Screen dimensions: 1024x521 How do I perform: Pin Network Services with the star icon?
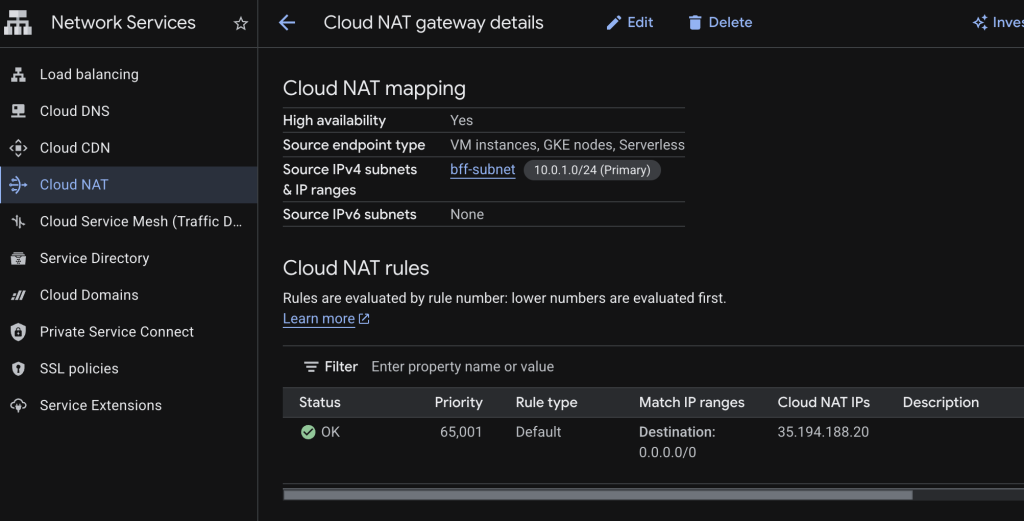pyautogui.click(x=241, y=24)
